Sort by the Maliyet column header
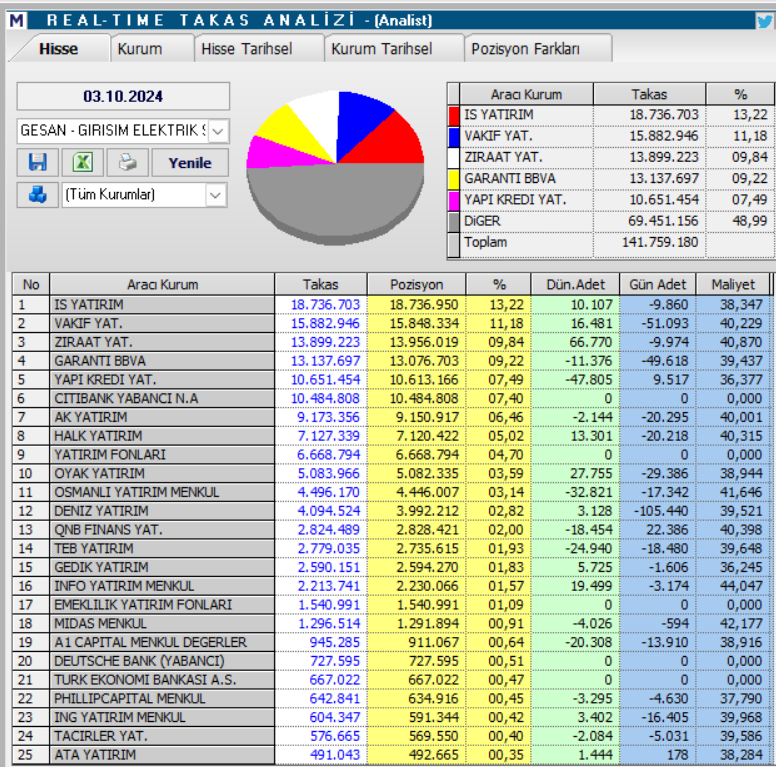 733,285
